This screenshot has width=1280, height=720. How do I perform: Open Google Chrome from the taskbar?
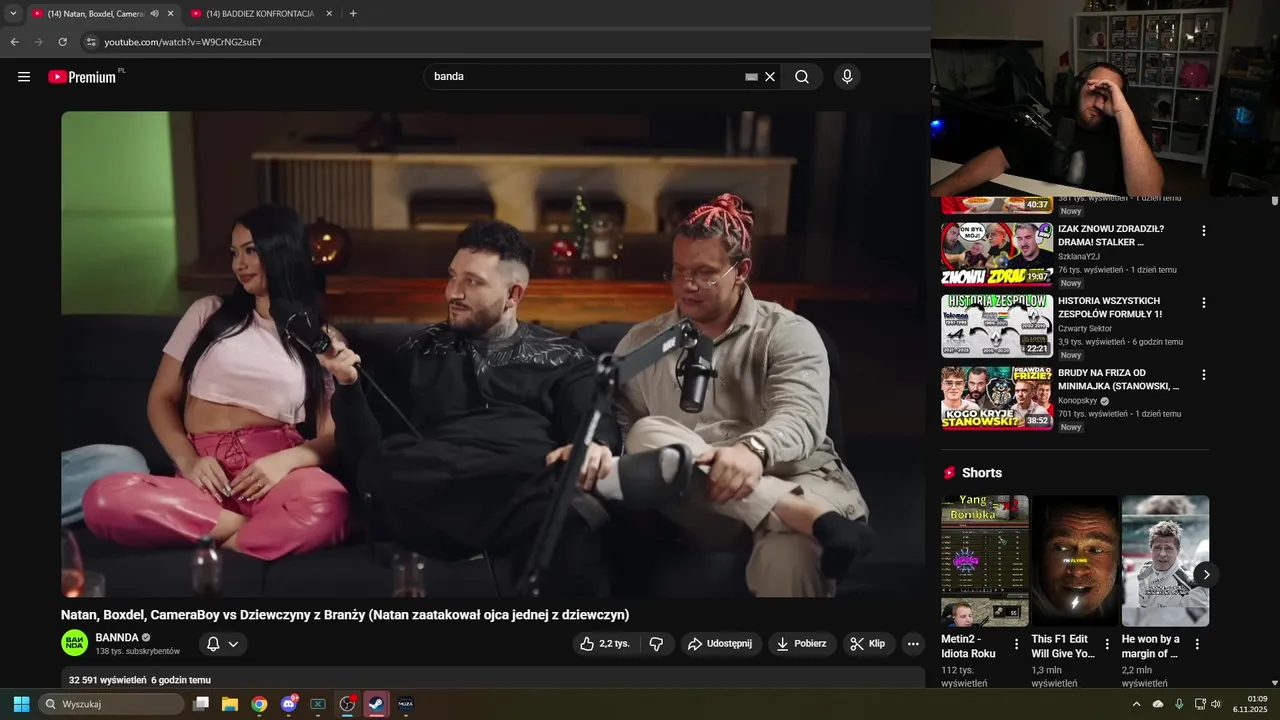(x=259, y=704)
